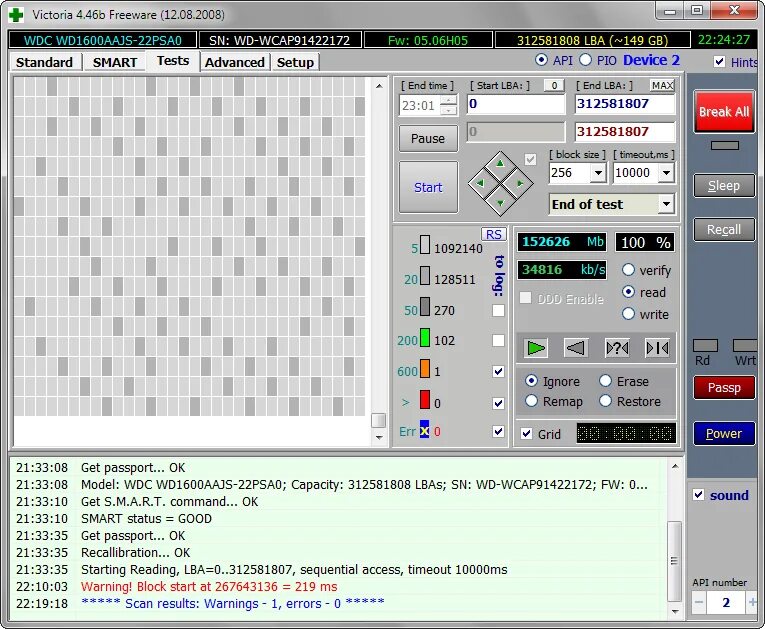Switch to the SMART tab
765x629 pixels.
tap(115, 62)
